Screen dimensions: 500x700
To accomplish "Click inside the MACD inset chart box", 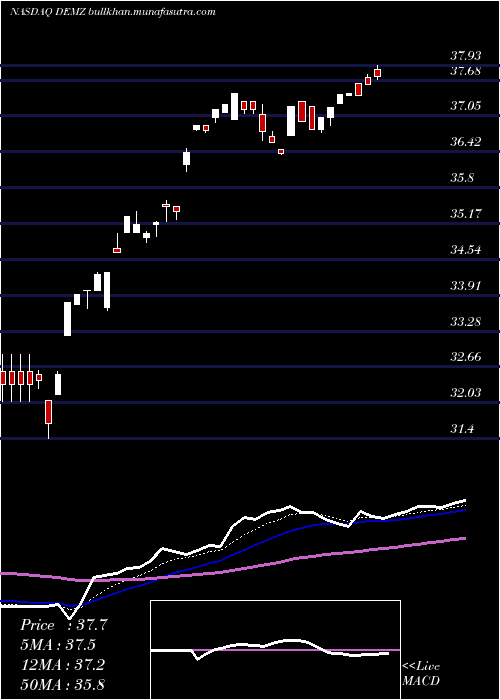I will 275,650.
